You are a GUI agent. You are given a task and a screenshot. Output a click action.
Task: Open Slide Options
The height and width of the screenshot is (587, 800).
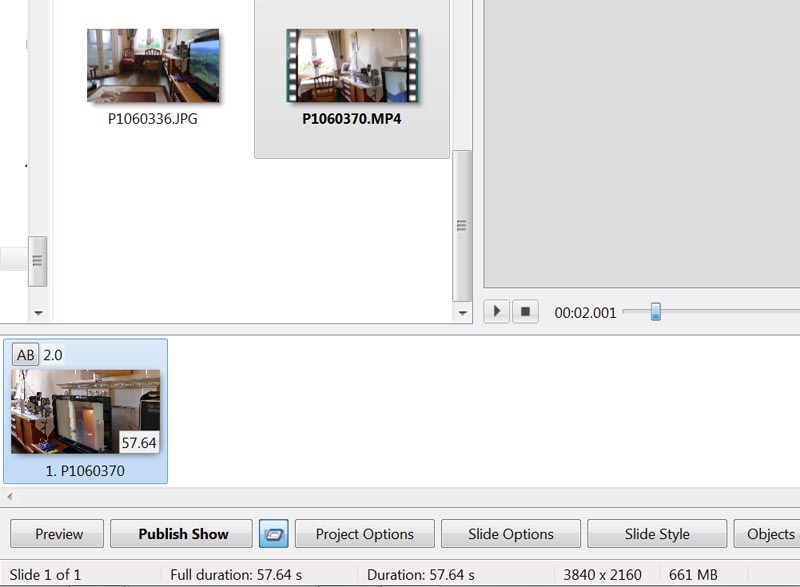(x=511, y=534)
